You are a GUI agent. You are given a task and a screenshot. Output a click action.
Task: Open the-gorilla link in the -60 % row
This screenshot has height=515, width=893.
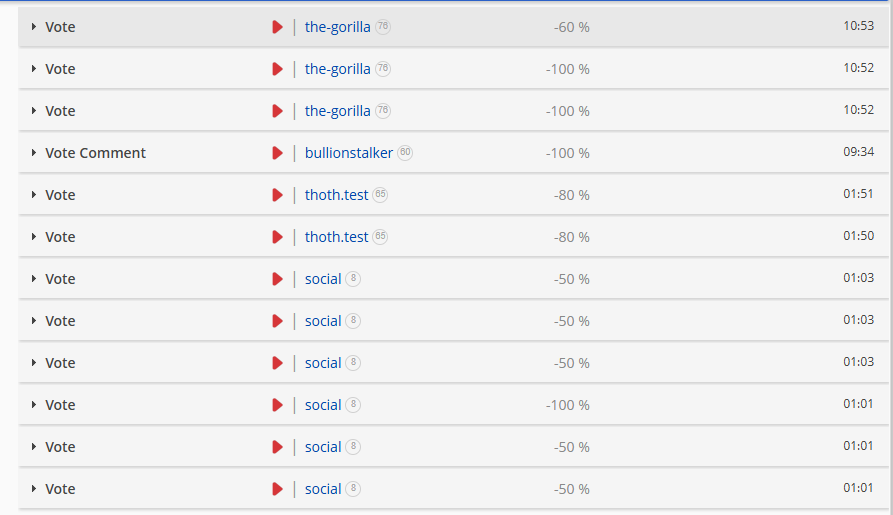point(337,27)
